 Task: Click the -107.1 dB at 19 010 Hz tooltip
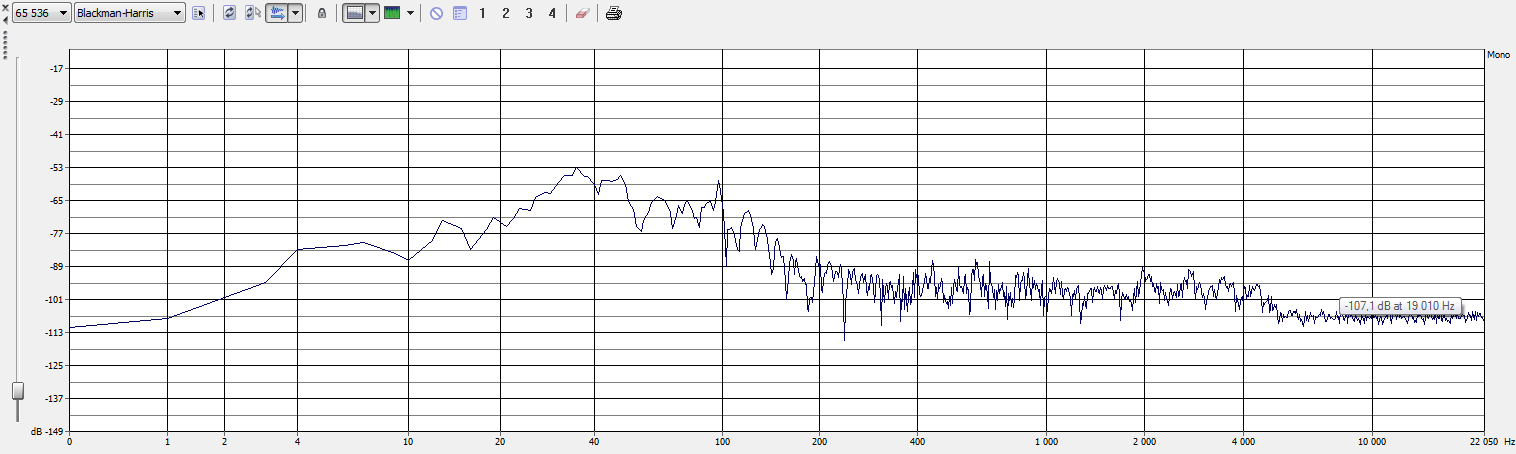pos(1399,305)
